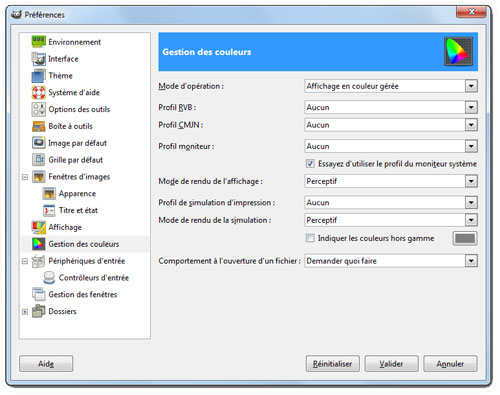Image resolution: width=500 pixels, height=395 pixels.
Task: Click the Boîte à outils icon
Action: pos(39,126)
